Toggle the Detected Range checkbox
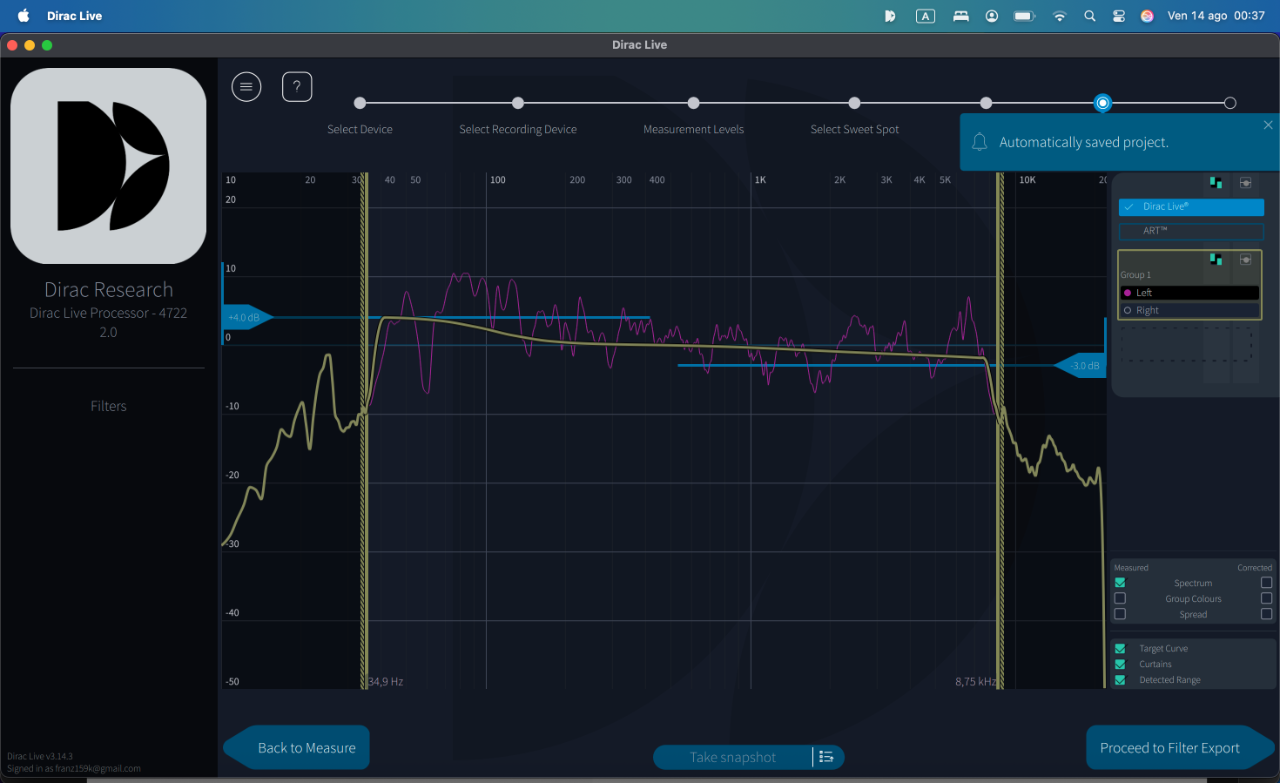Image resolution: width=1280 pixels, height=783 pixels. tap(1120, 680)
